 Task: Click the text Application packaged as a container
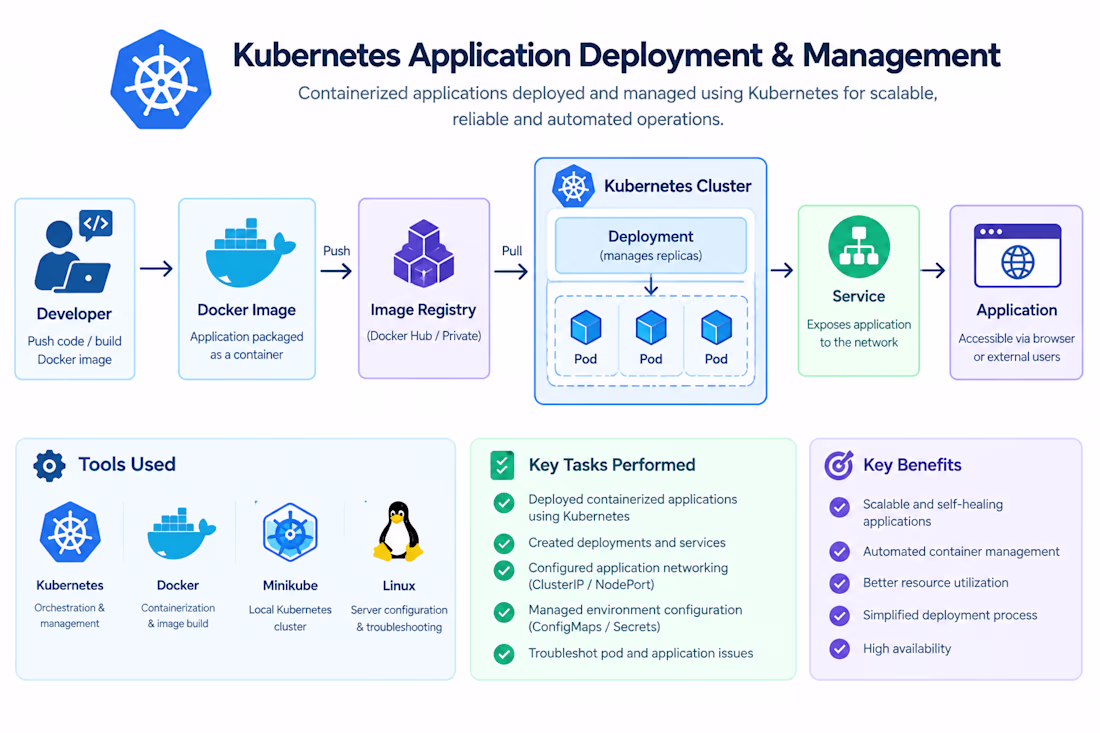coord(247,346)
